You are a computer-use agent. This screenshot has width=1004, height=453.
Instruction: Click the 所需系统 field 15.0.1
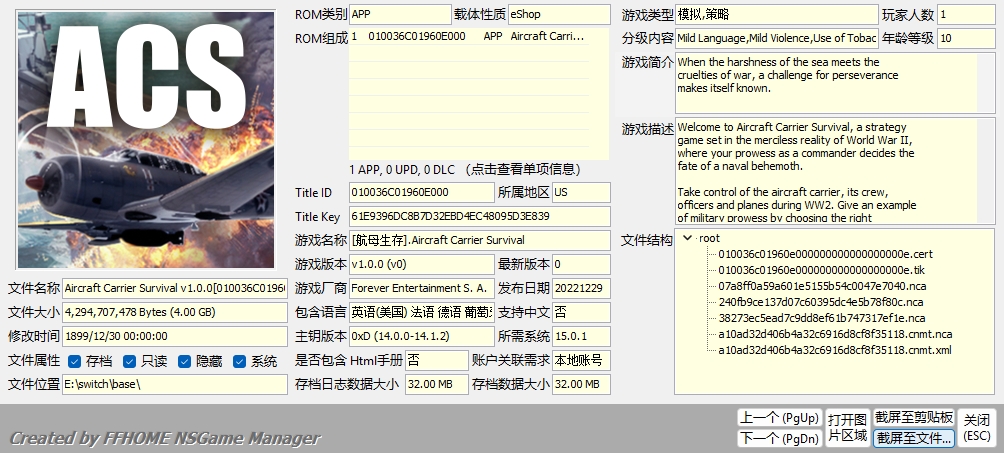[581, 336]
